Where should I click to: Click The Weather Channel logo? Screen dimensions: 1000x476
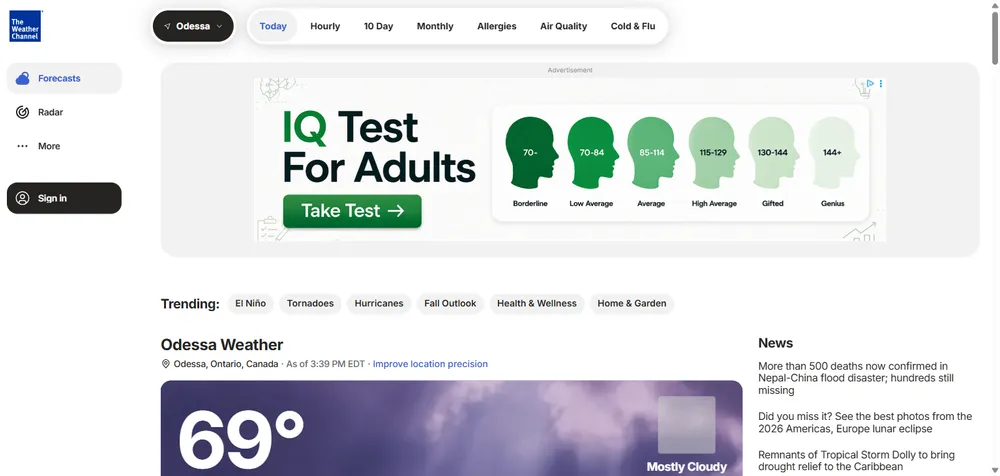click(x=26, y=26)
